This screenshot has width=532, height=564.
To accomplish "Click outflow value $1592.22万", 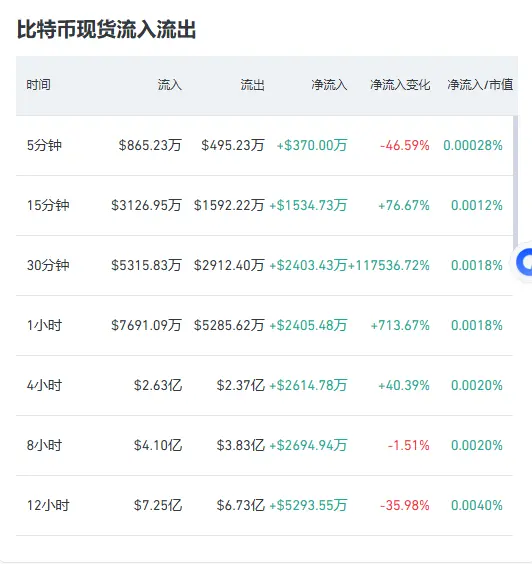I will pos(229,205).
